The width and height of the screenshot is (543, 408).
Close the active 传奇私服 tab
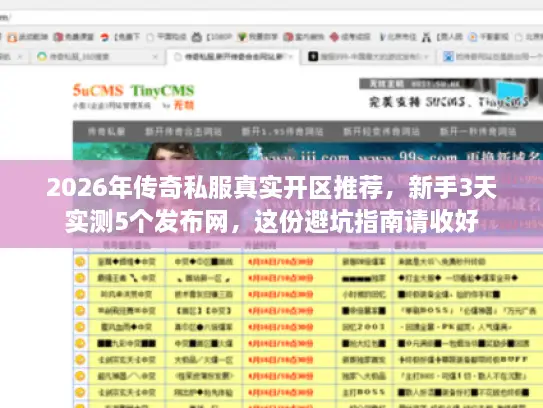pos(291,56)
